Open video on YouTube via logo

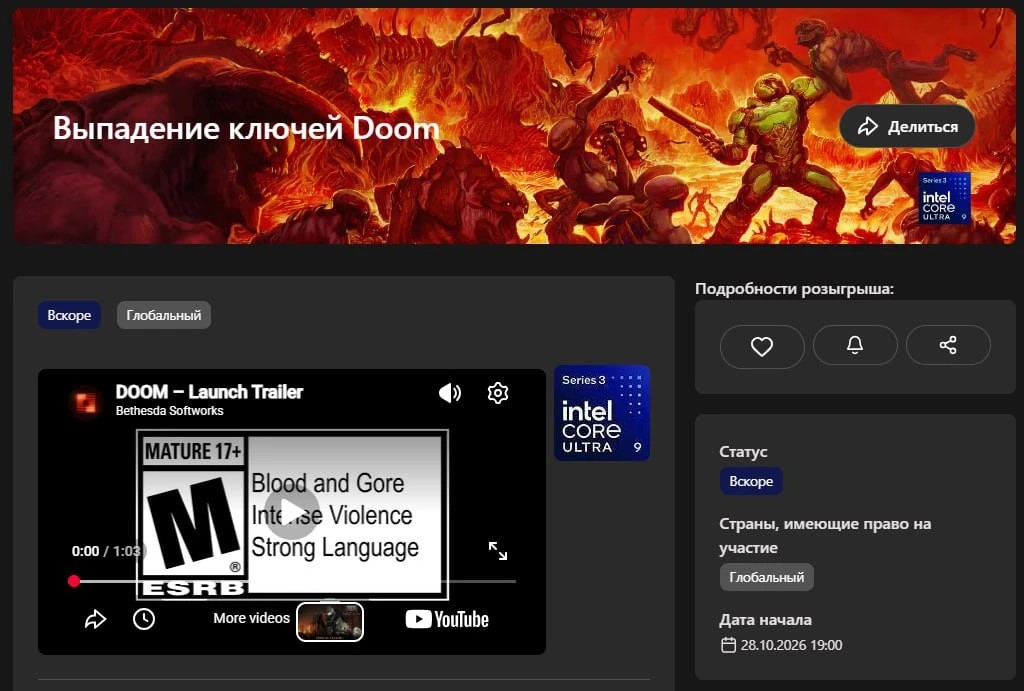447,619
